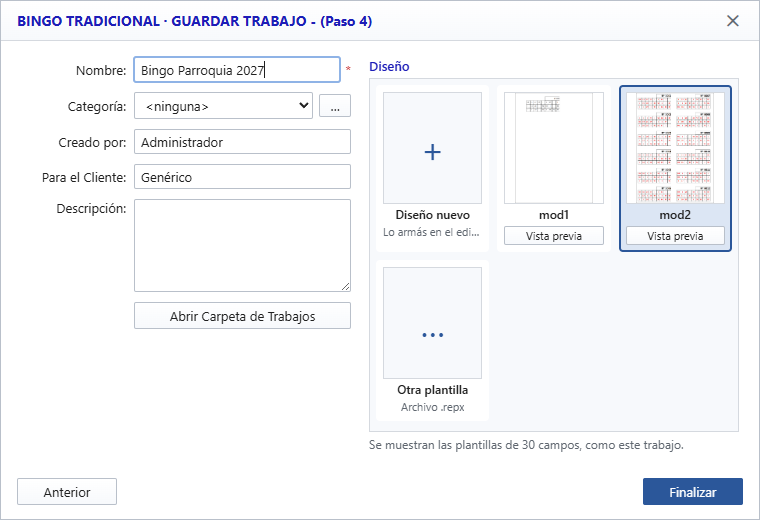Click Abrir Carpeta de Trabajos button
Screen dimensions: 760x520
(x=242, y=316)
